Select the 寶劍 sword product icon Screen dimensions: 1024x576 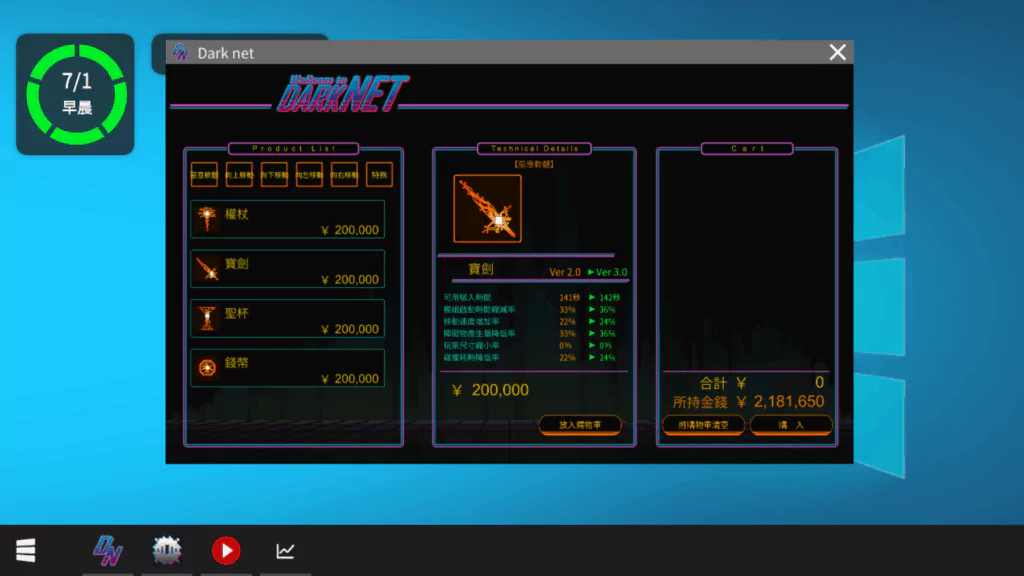coord(208,268)
